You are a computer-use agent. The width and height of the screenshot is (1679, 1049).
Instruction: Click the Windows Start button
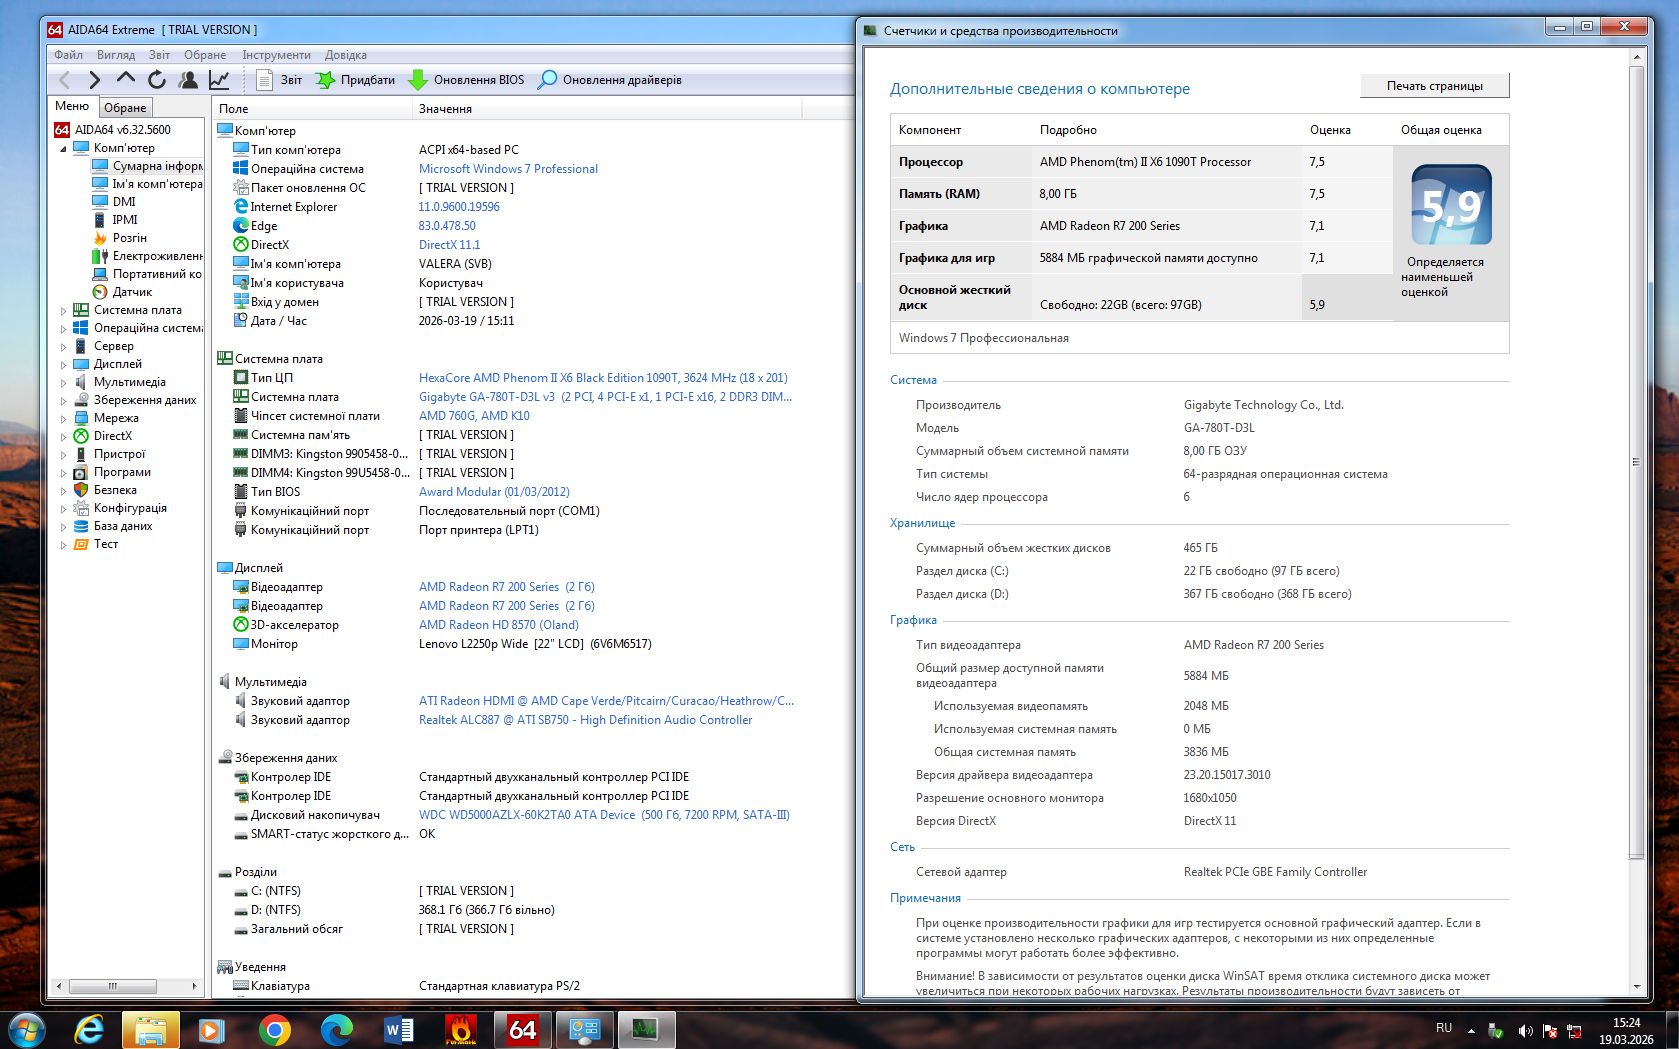27,1029
